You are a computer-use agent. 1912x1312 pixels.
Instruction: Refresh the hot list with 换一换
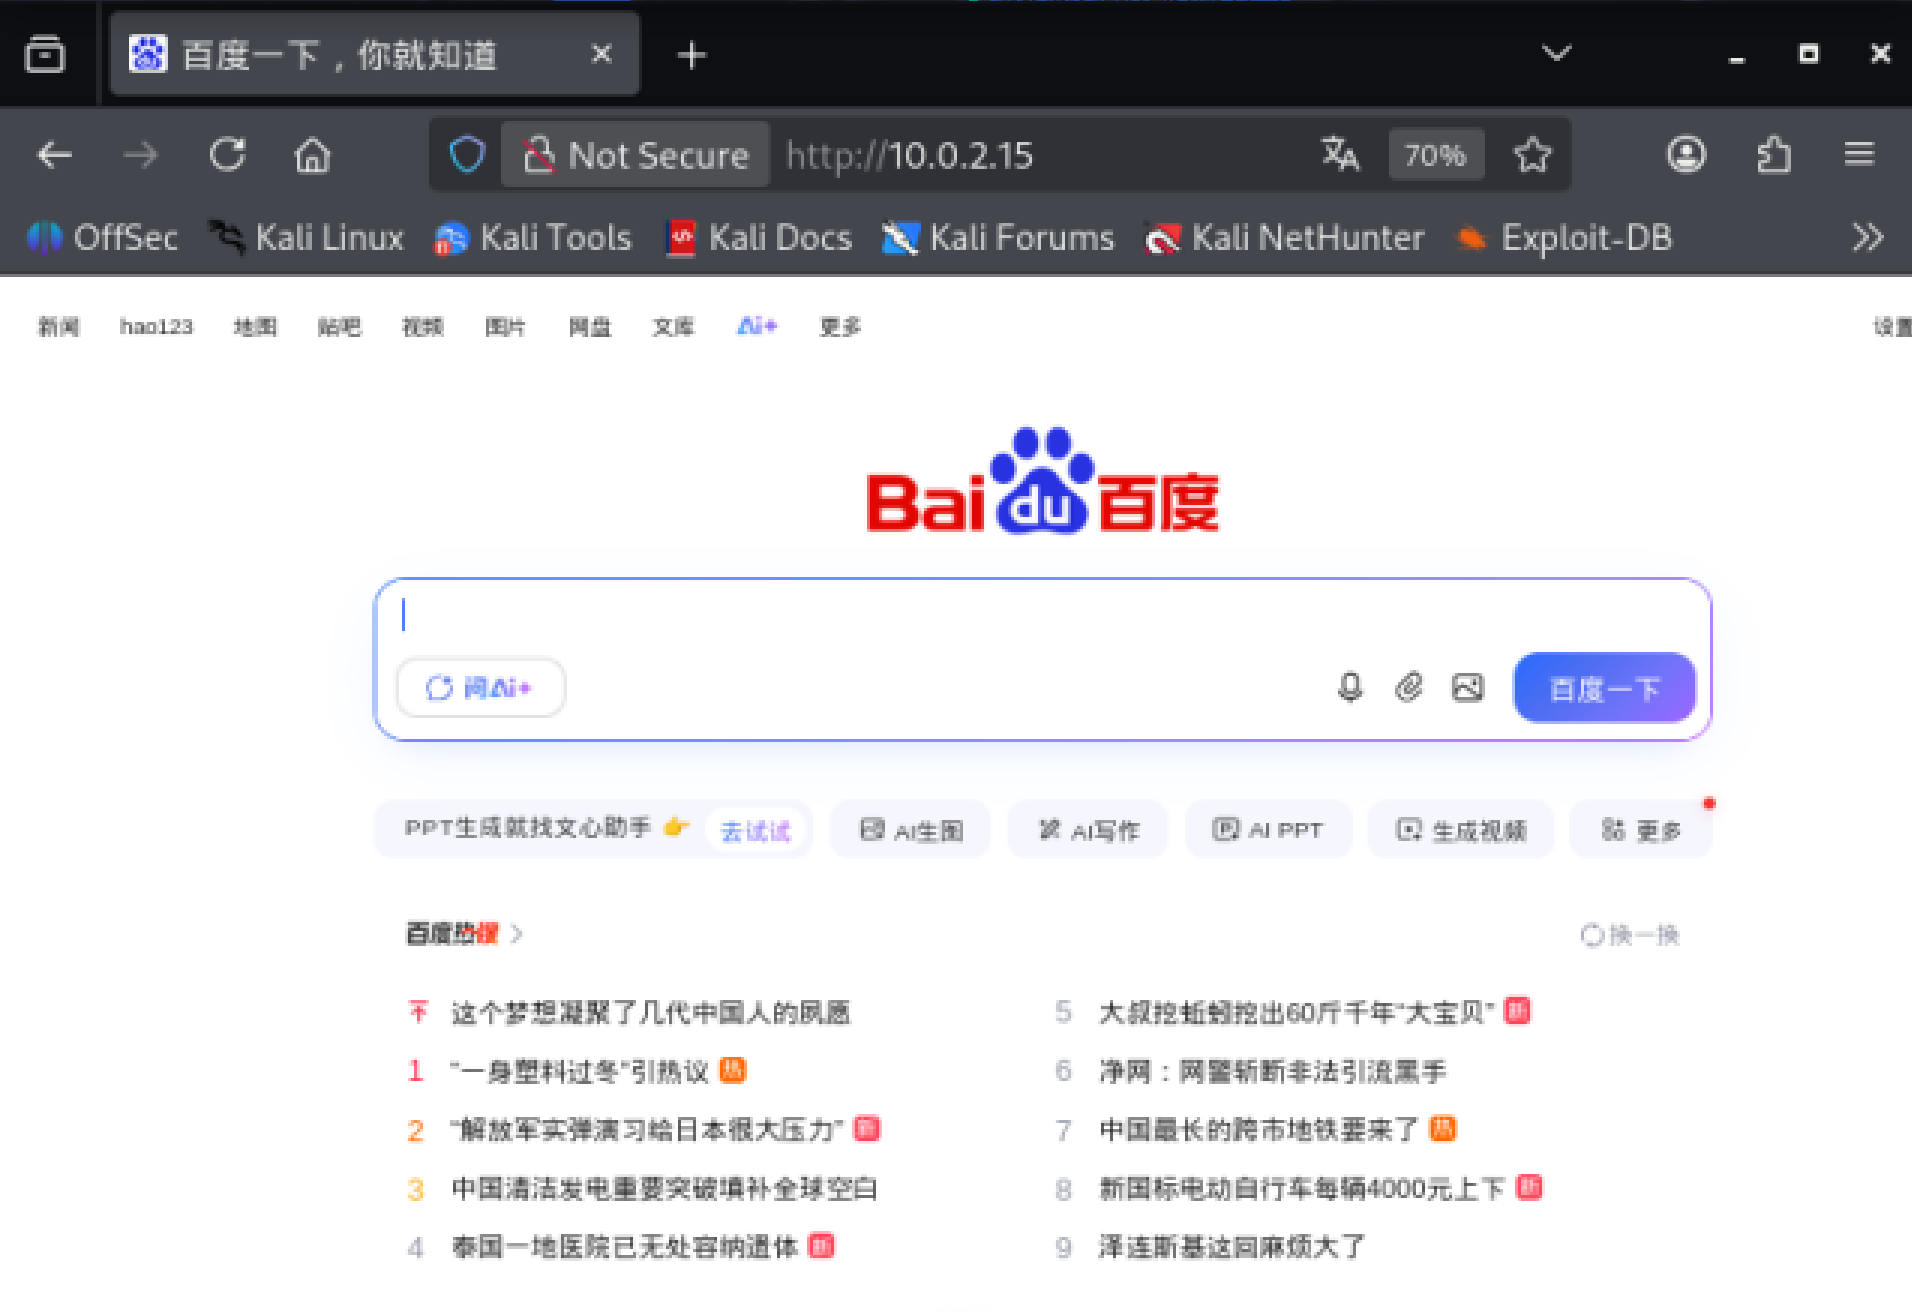[1630, 935]
